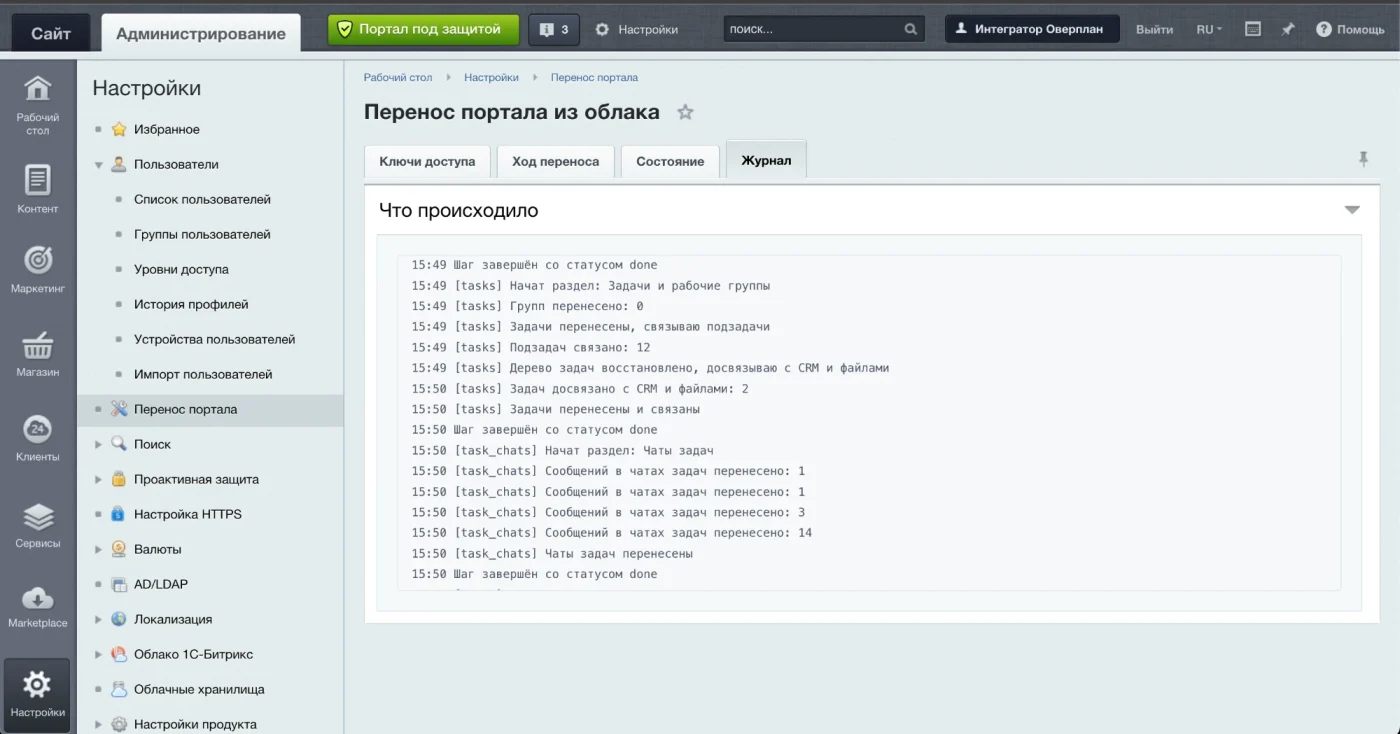The height and width of the screenshot is (734, 1400).
Task: Click the Настройки продукта gear icon
Action: 119,724
